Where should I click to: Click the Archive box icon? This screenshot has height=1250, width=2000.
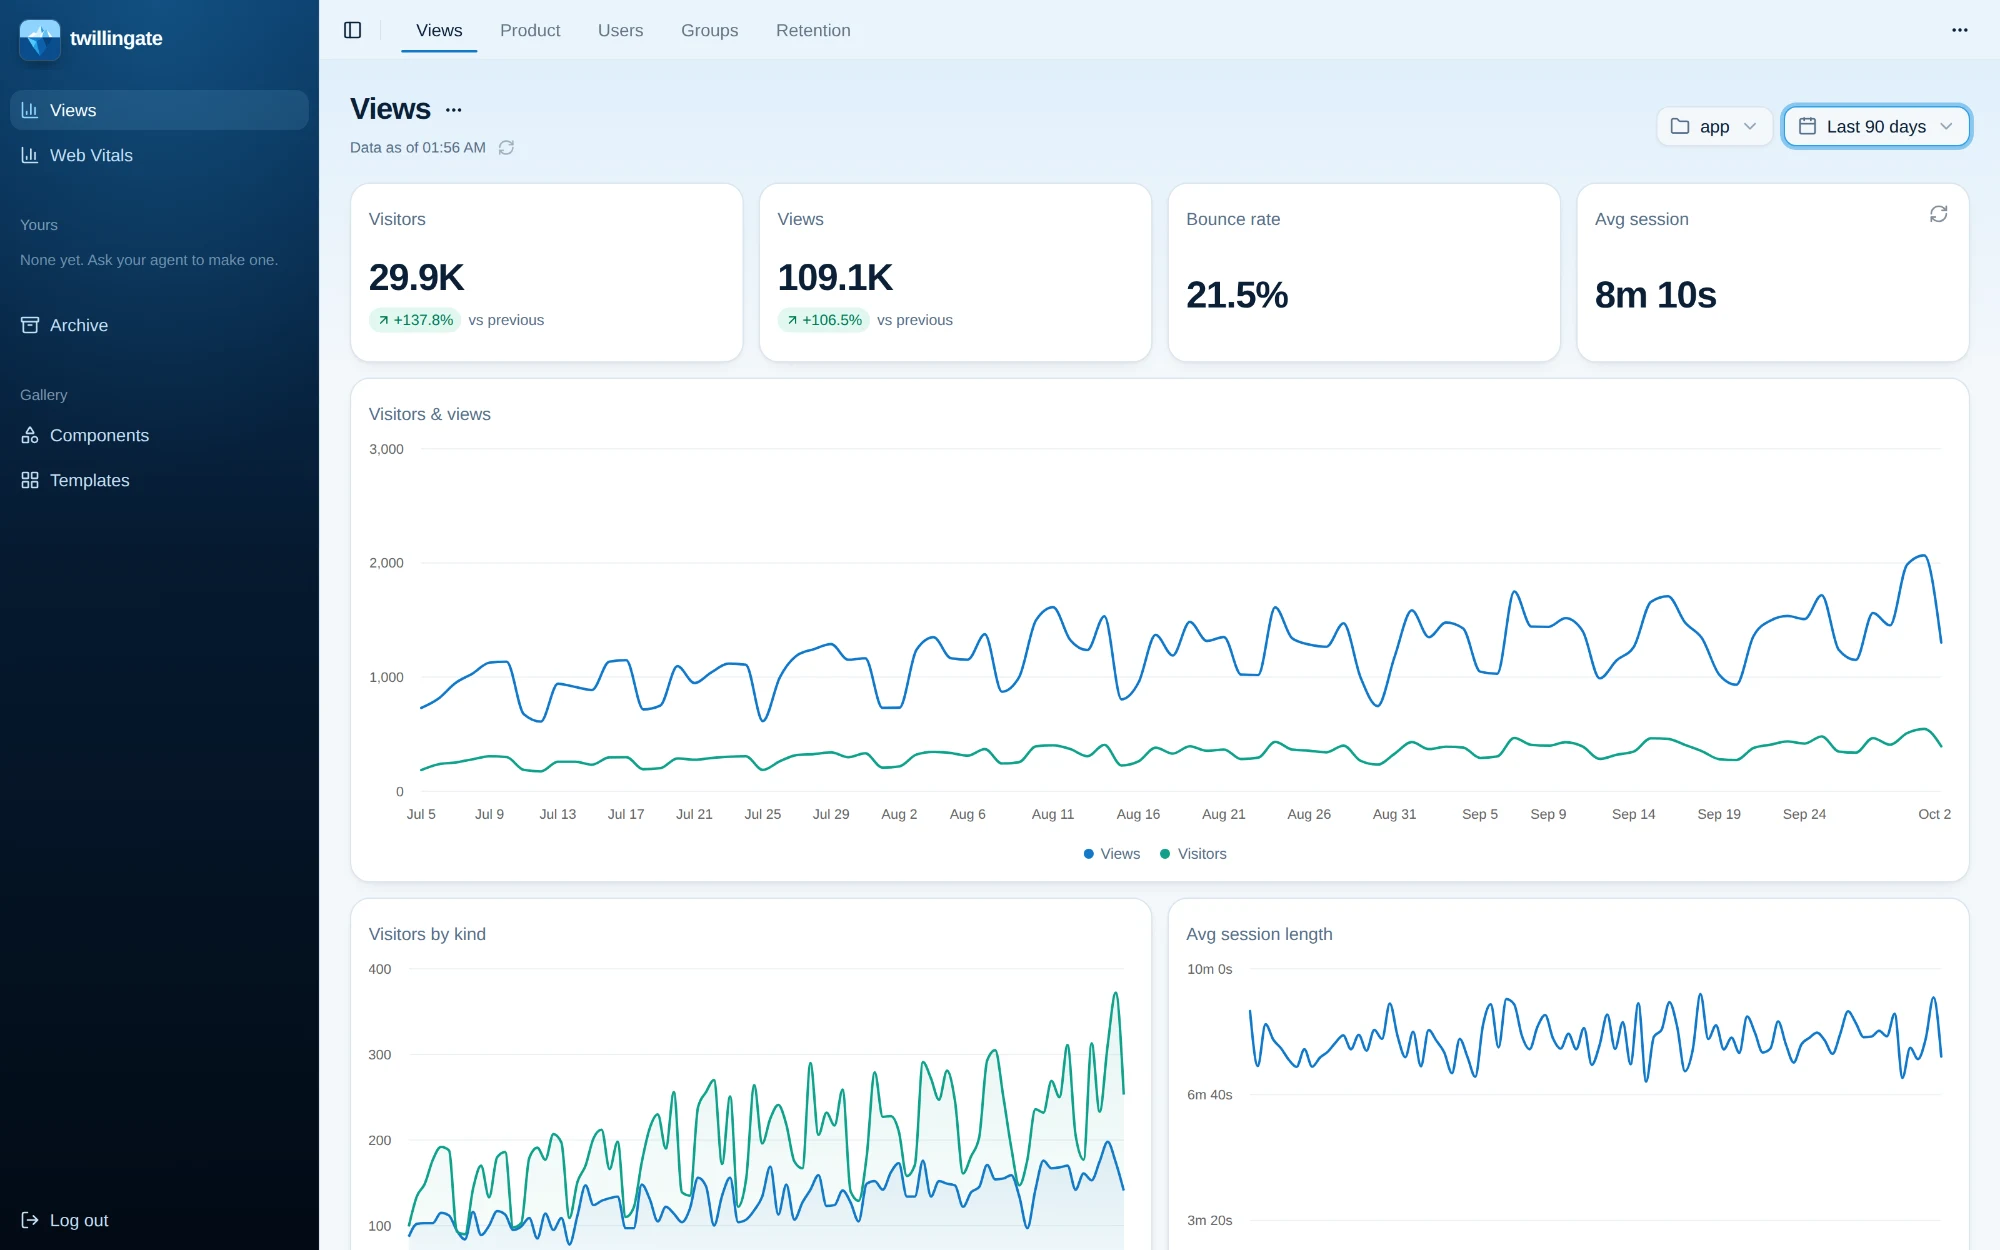tap(30, 325)
